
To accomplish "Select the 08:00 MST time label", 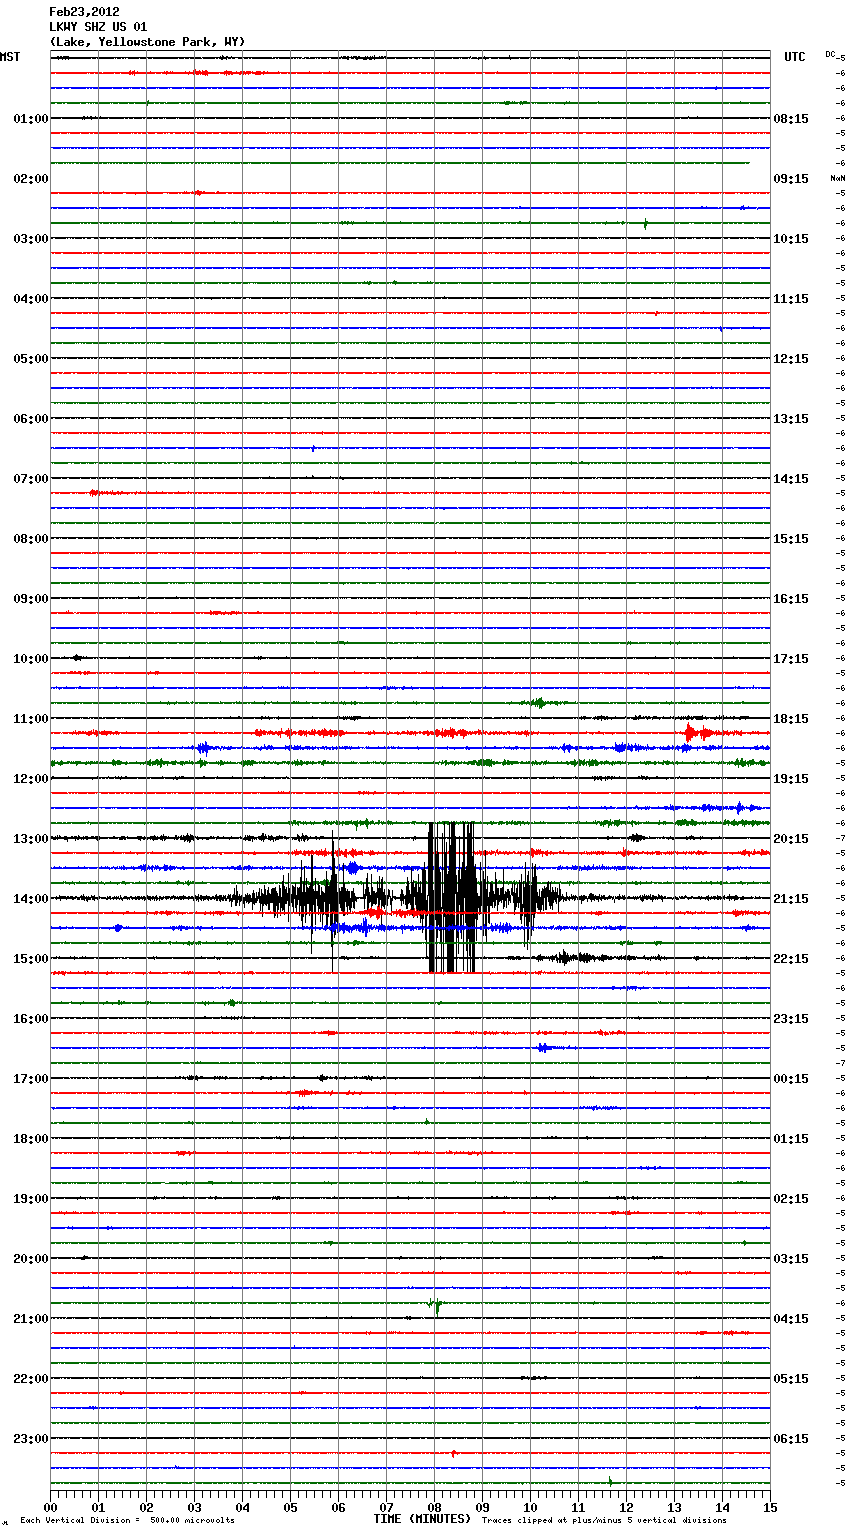I will tap(31, 539).
